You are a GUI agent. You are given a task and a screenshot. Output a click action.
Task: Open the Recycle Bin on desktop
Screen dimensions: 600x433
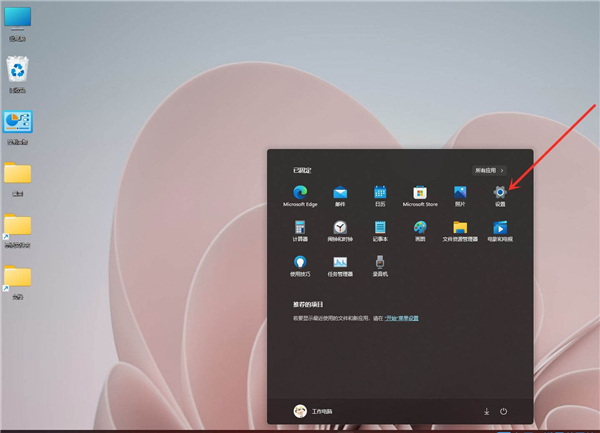(18, 75)
